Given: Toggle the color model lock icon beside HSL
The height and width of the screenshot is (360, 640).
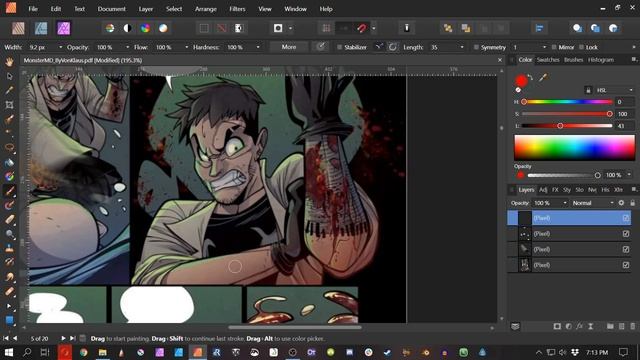Looking at the screenshot, I should [588, 90].
